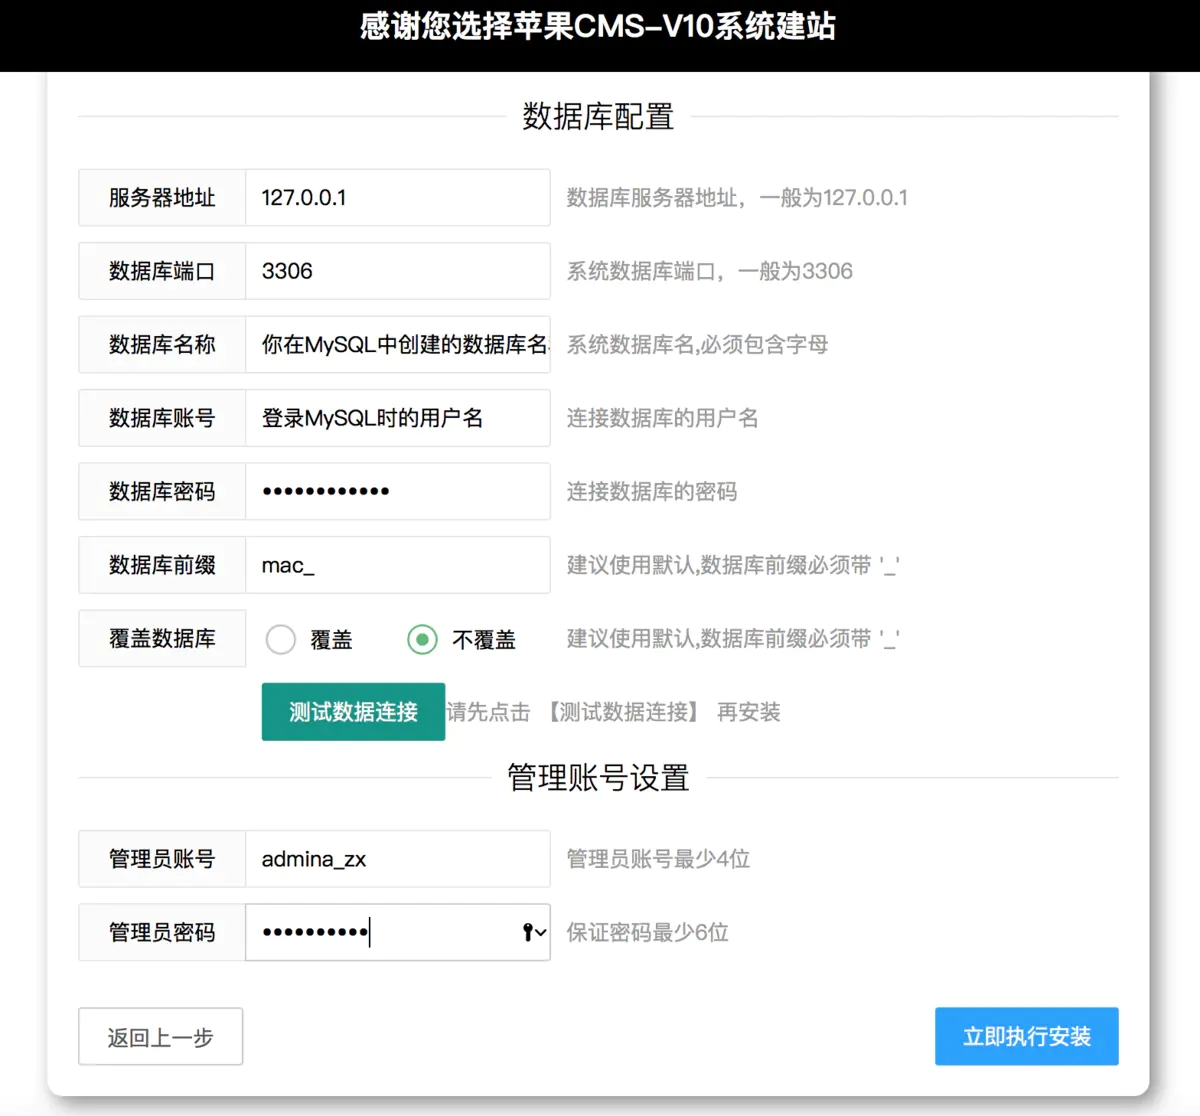Click the hint 保证密码最少6位
This screenshot has width=1200, height=1116.
click(x=647, y=933)
